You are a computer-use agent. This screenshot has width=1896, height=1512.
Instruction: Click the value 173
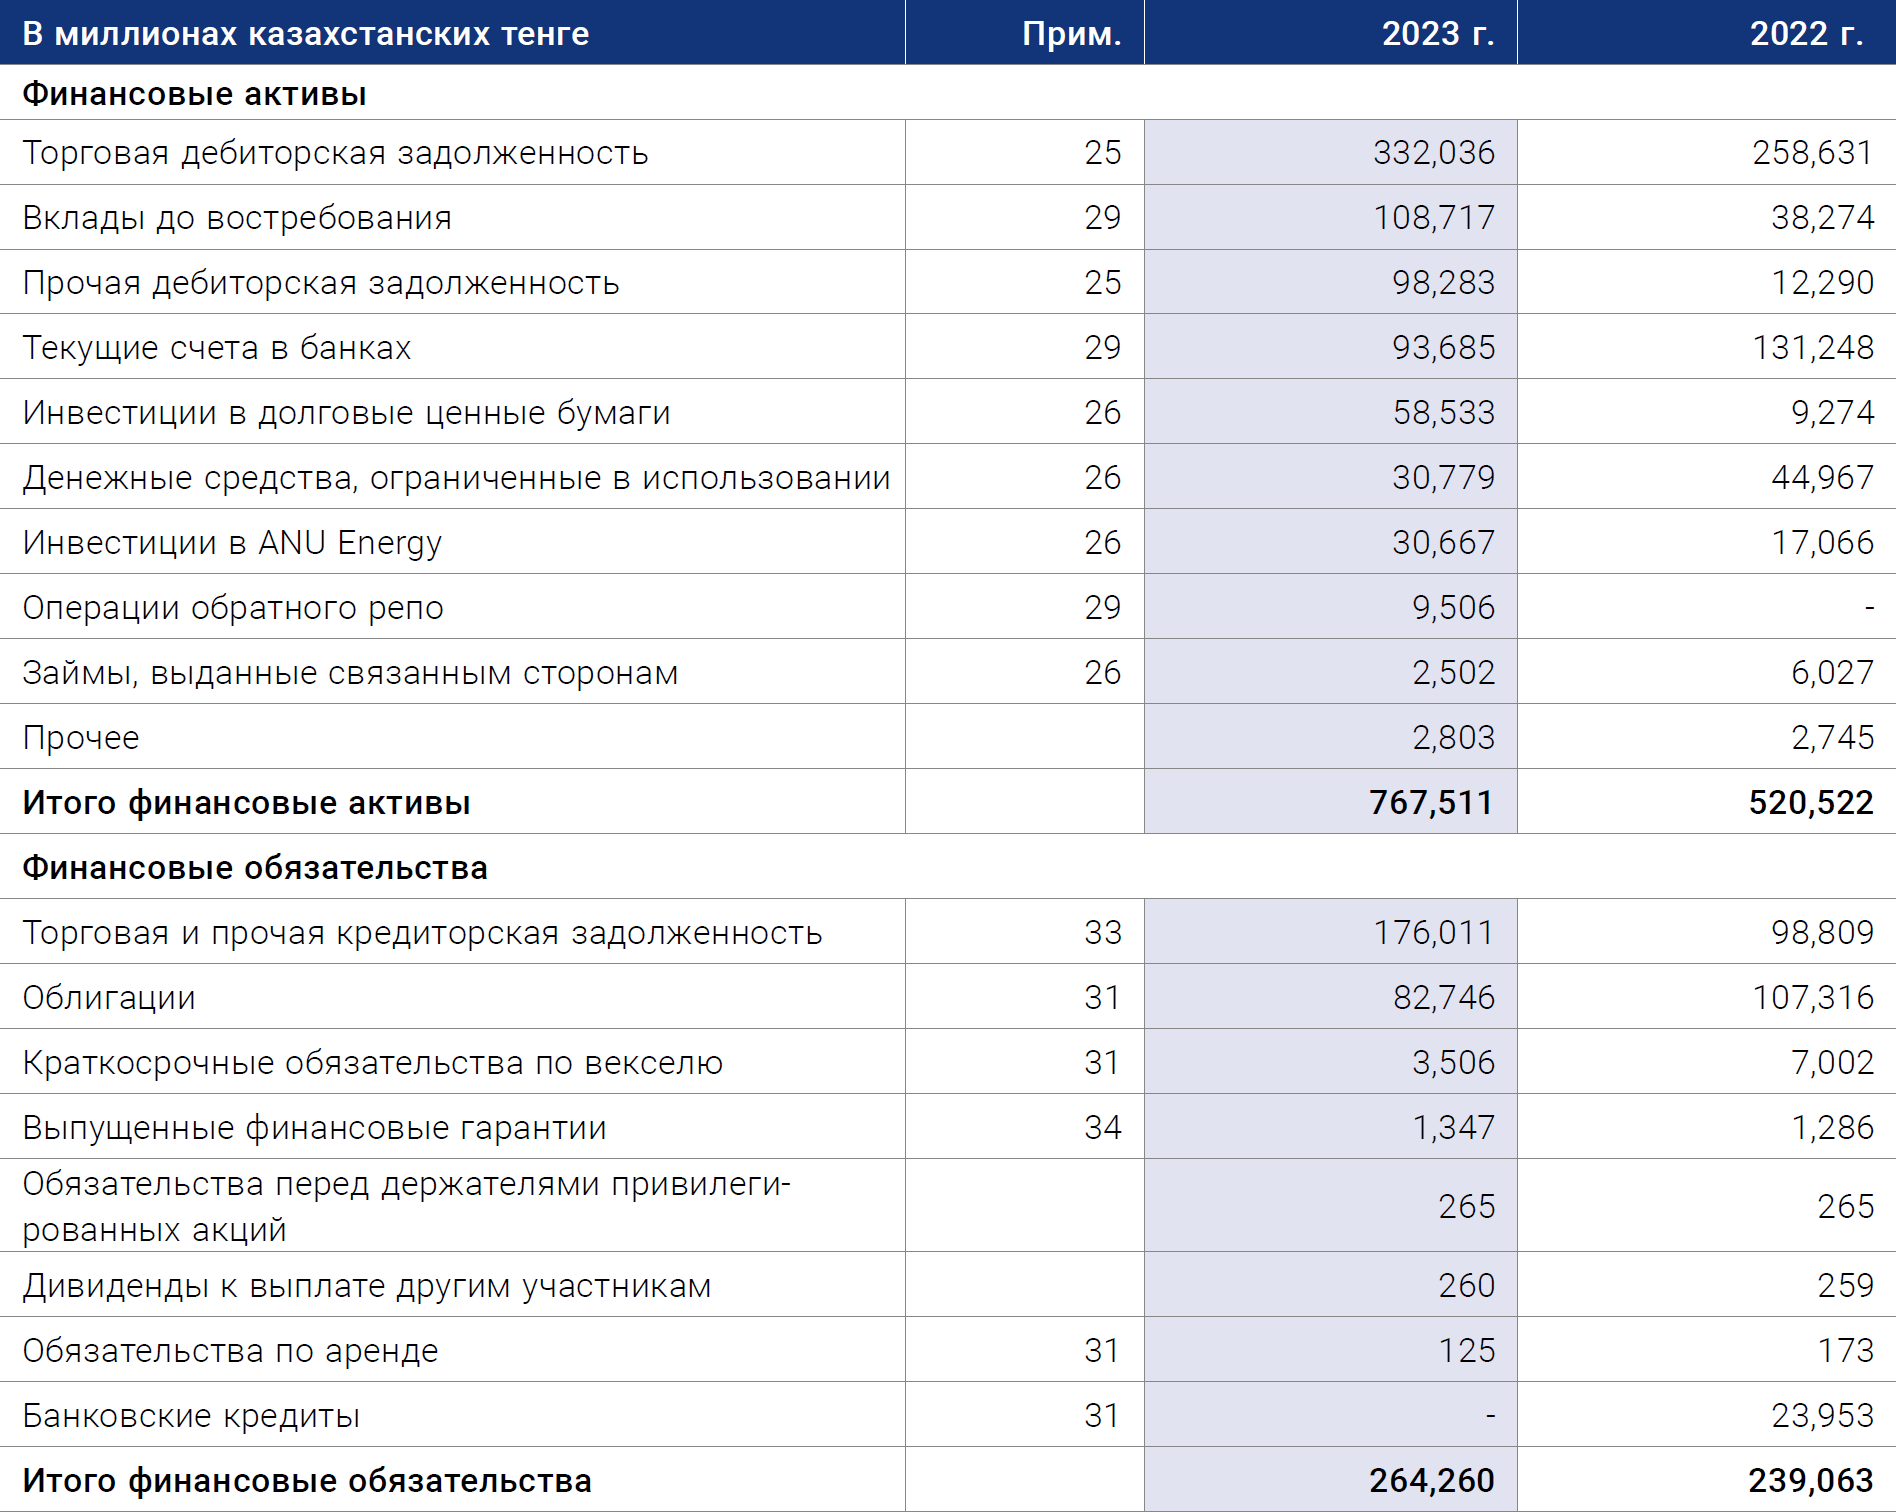tap(1846, 1351)
